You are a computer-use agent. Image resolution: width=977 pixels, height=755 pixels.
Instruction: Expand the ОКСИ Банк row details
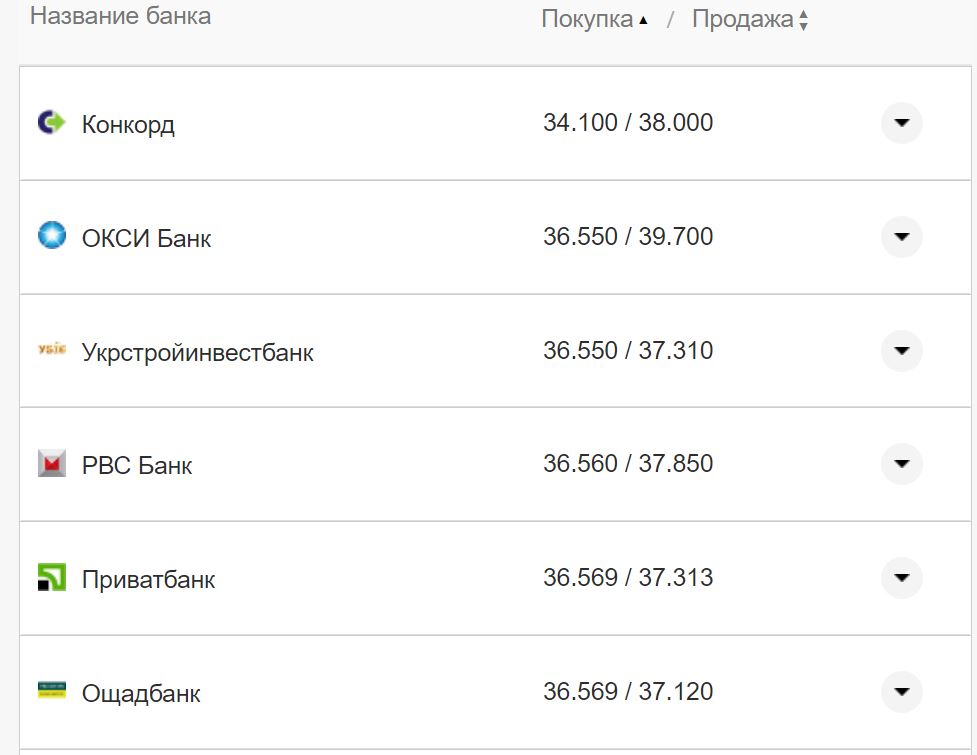(901, 237)
